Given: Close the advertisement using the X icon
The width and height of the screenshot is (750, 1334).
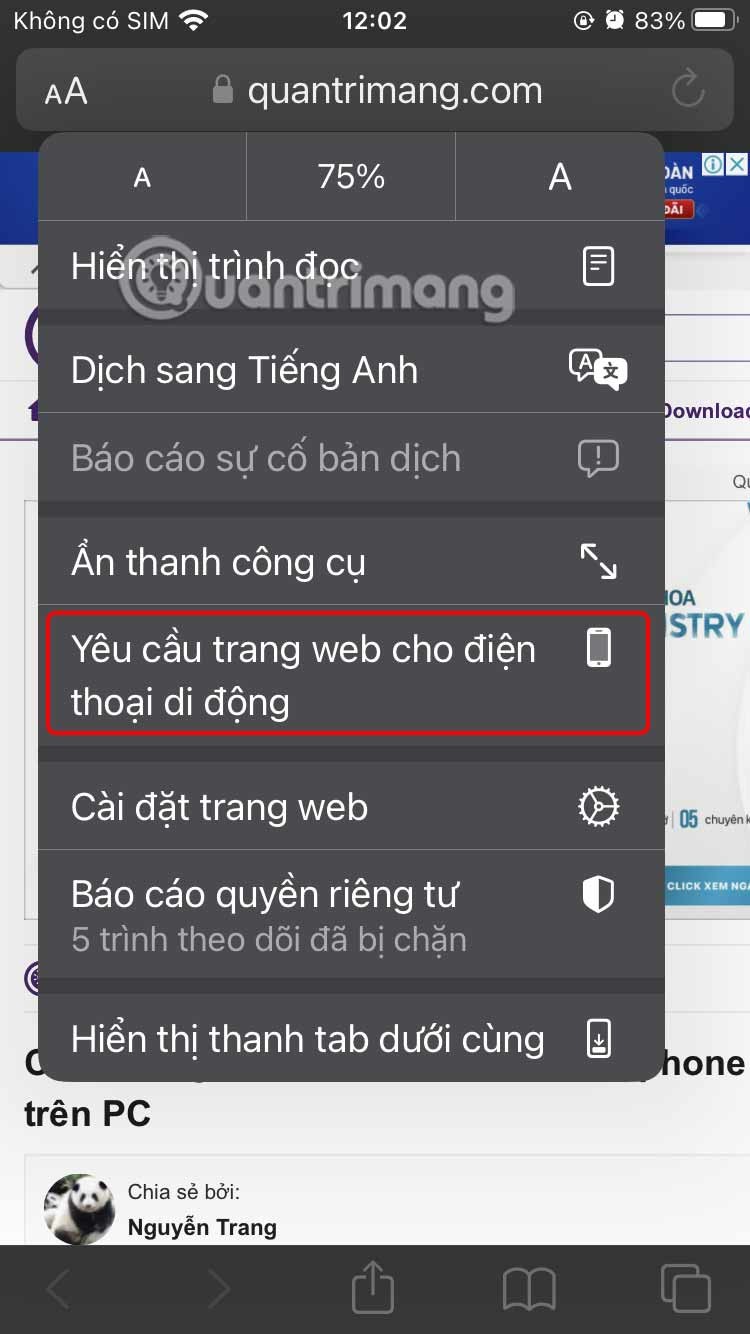Looking at the screenshot, I should click(x=736, y=164).
